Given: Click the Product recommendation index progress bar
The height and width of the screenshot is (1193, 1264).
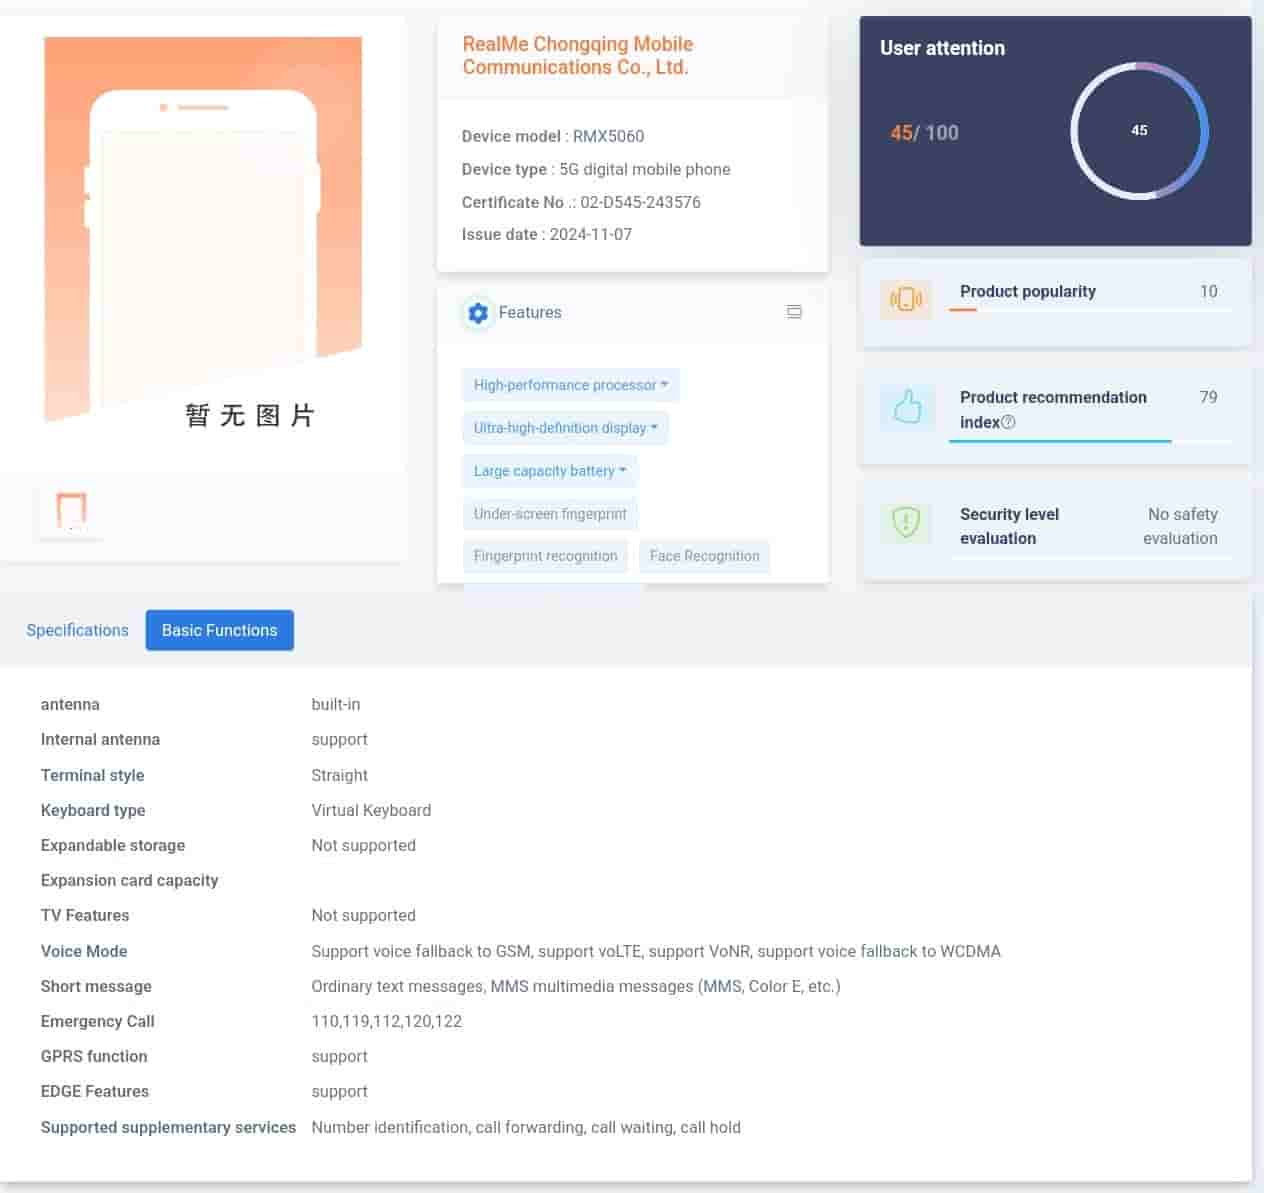Looking at the screenshot, I should click(x=1090, y=441).
